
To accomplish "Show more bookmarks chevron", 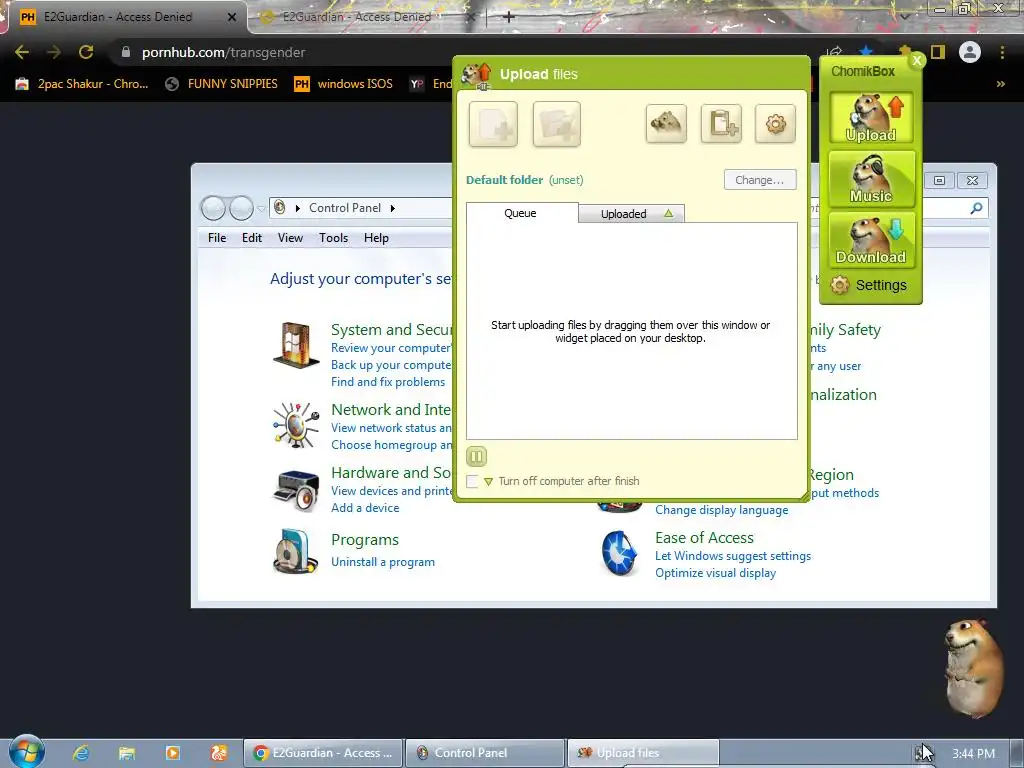I will tap(1000, 84).
